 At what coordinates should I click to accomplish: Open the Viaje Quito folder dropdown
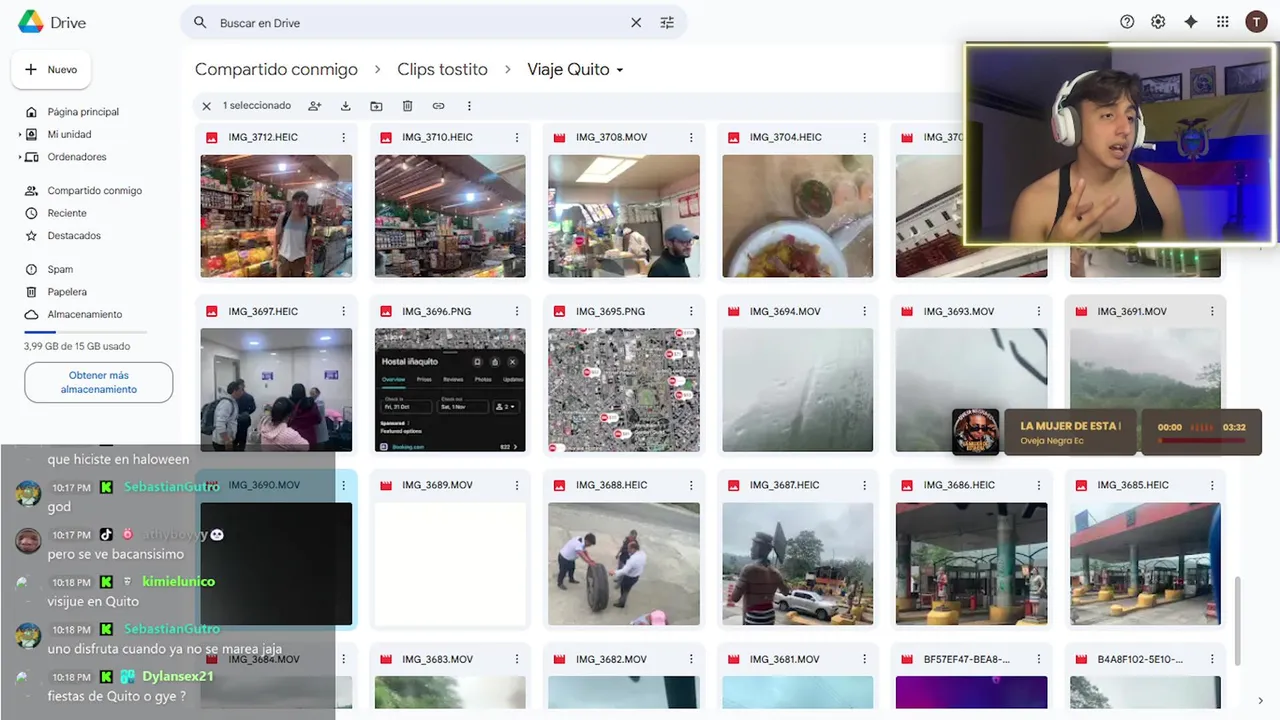tap(620, 70)
